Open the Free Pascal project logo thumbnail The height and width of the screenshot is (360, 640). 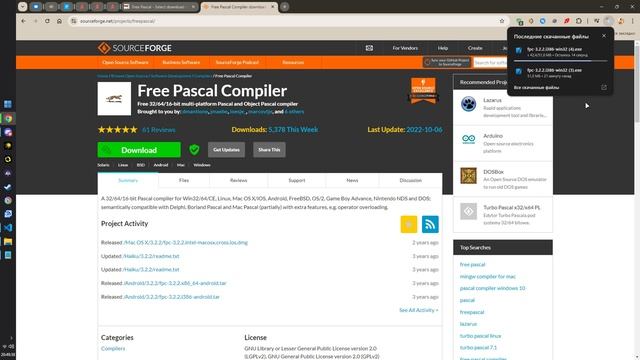pyautogui.click(x=114, y=98)
